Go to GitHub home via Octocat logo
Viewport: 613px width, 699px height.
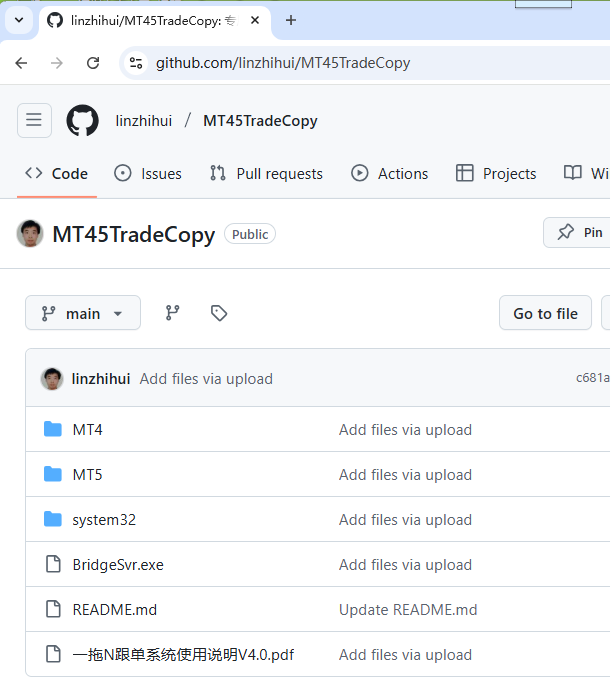pyautogui.click(x=82, y=120)
